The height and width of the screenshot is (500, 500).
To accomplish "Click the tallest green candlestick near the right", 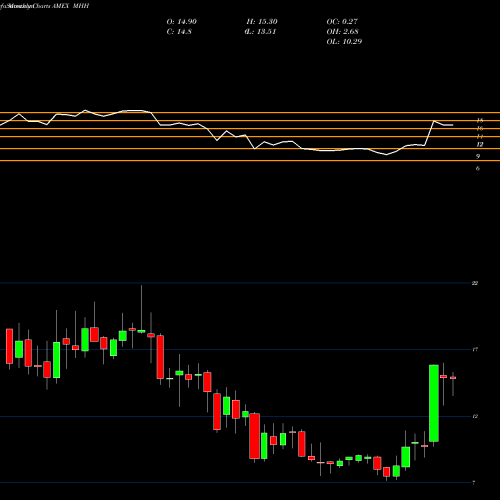I will 434,403.
